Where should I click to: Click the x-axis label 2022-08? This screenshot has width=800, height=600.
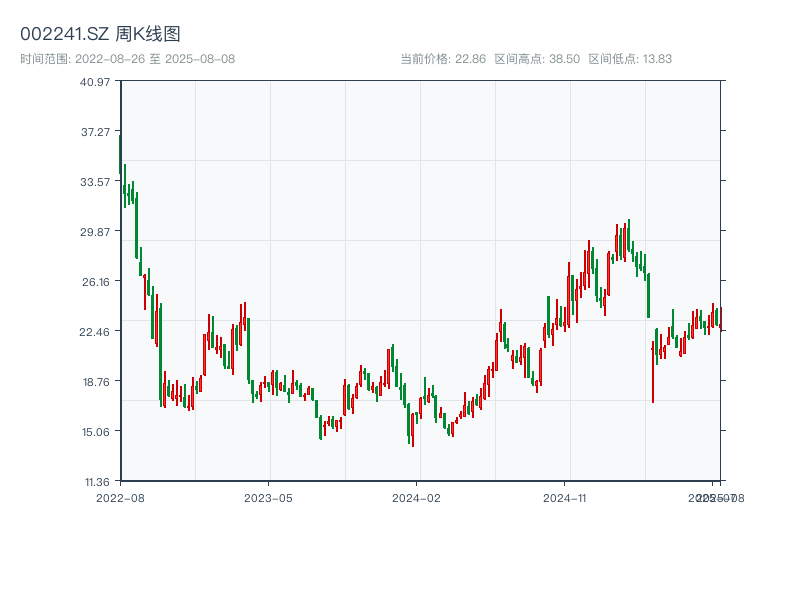click(120, 498)
